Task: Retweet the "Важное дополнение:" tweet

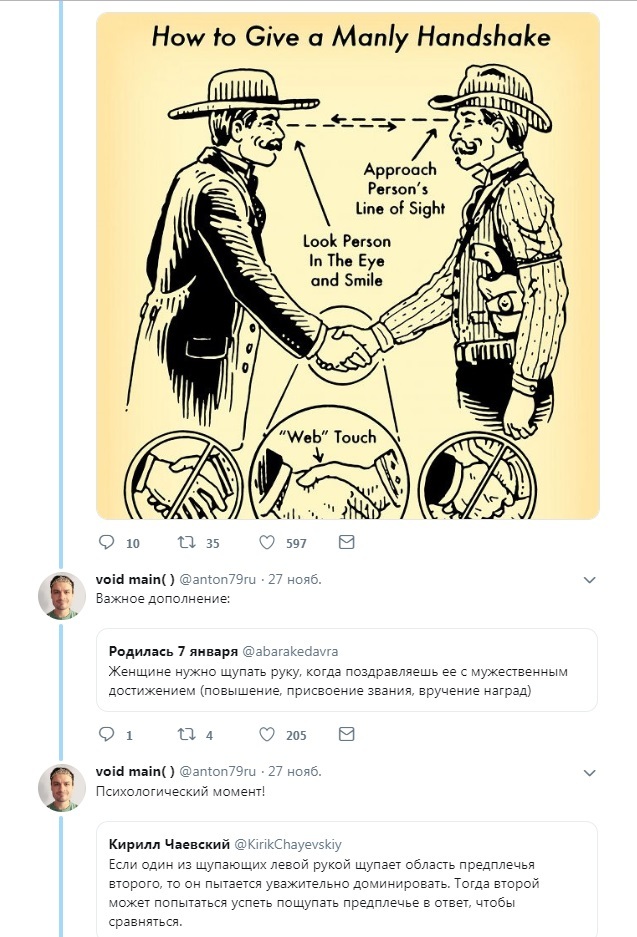Action: click(x=185, y=735)
